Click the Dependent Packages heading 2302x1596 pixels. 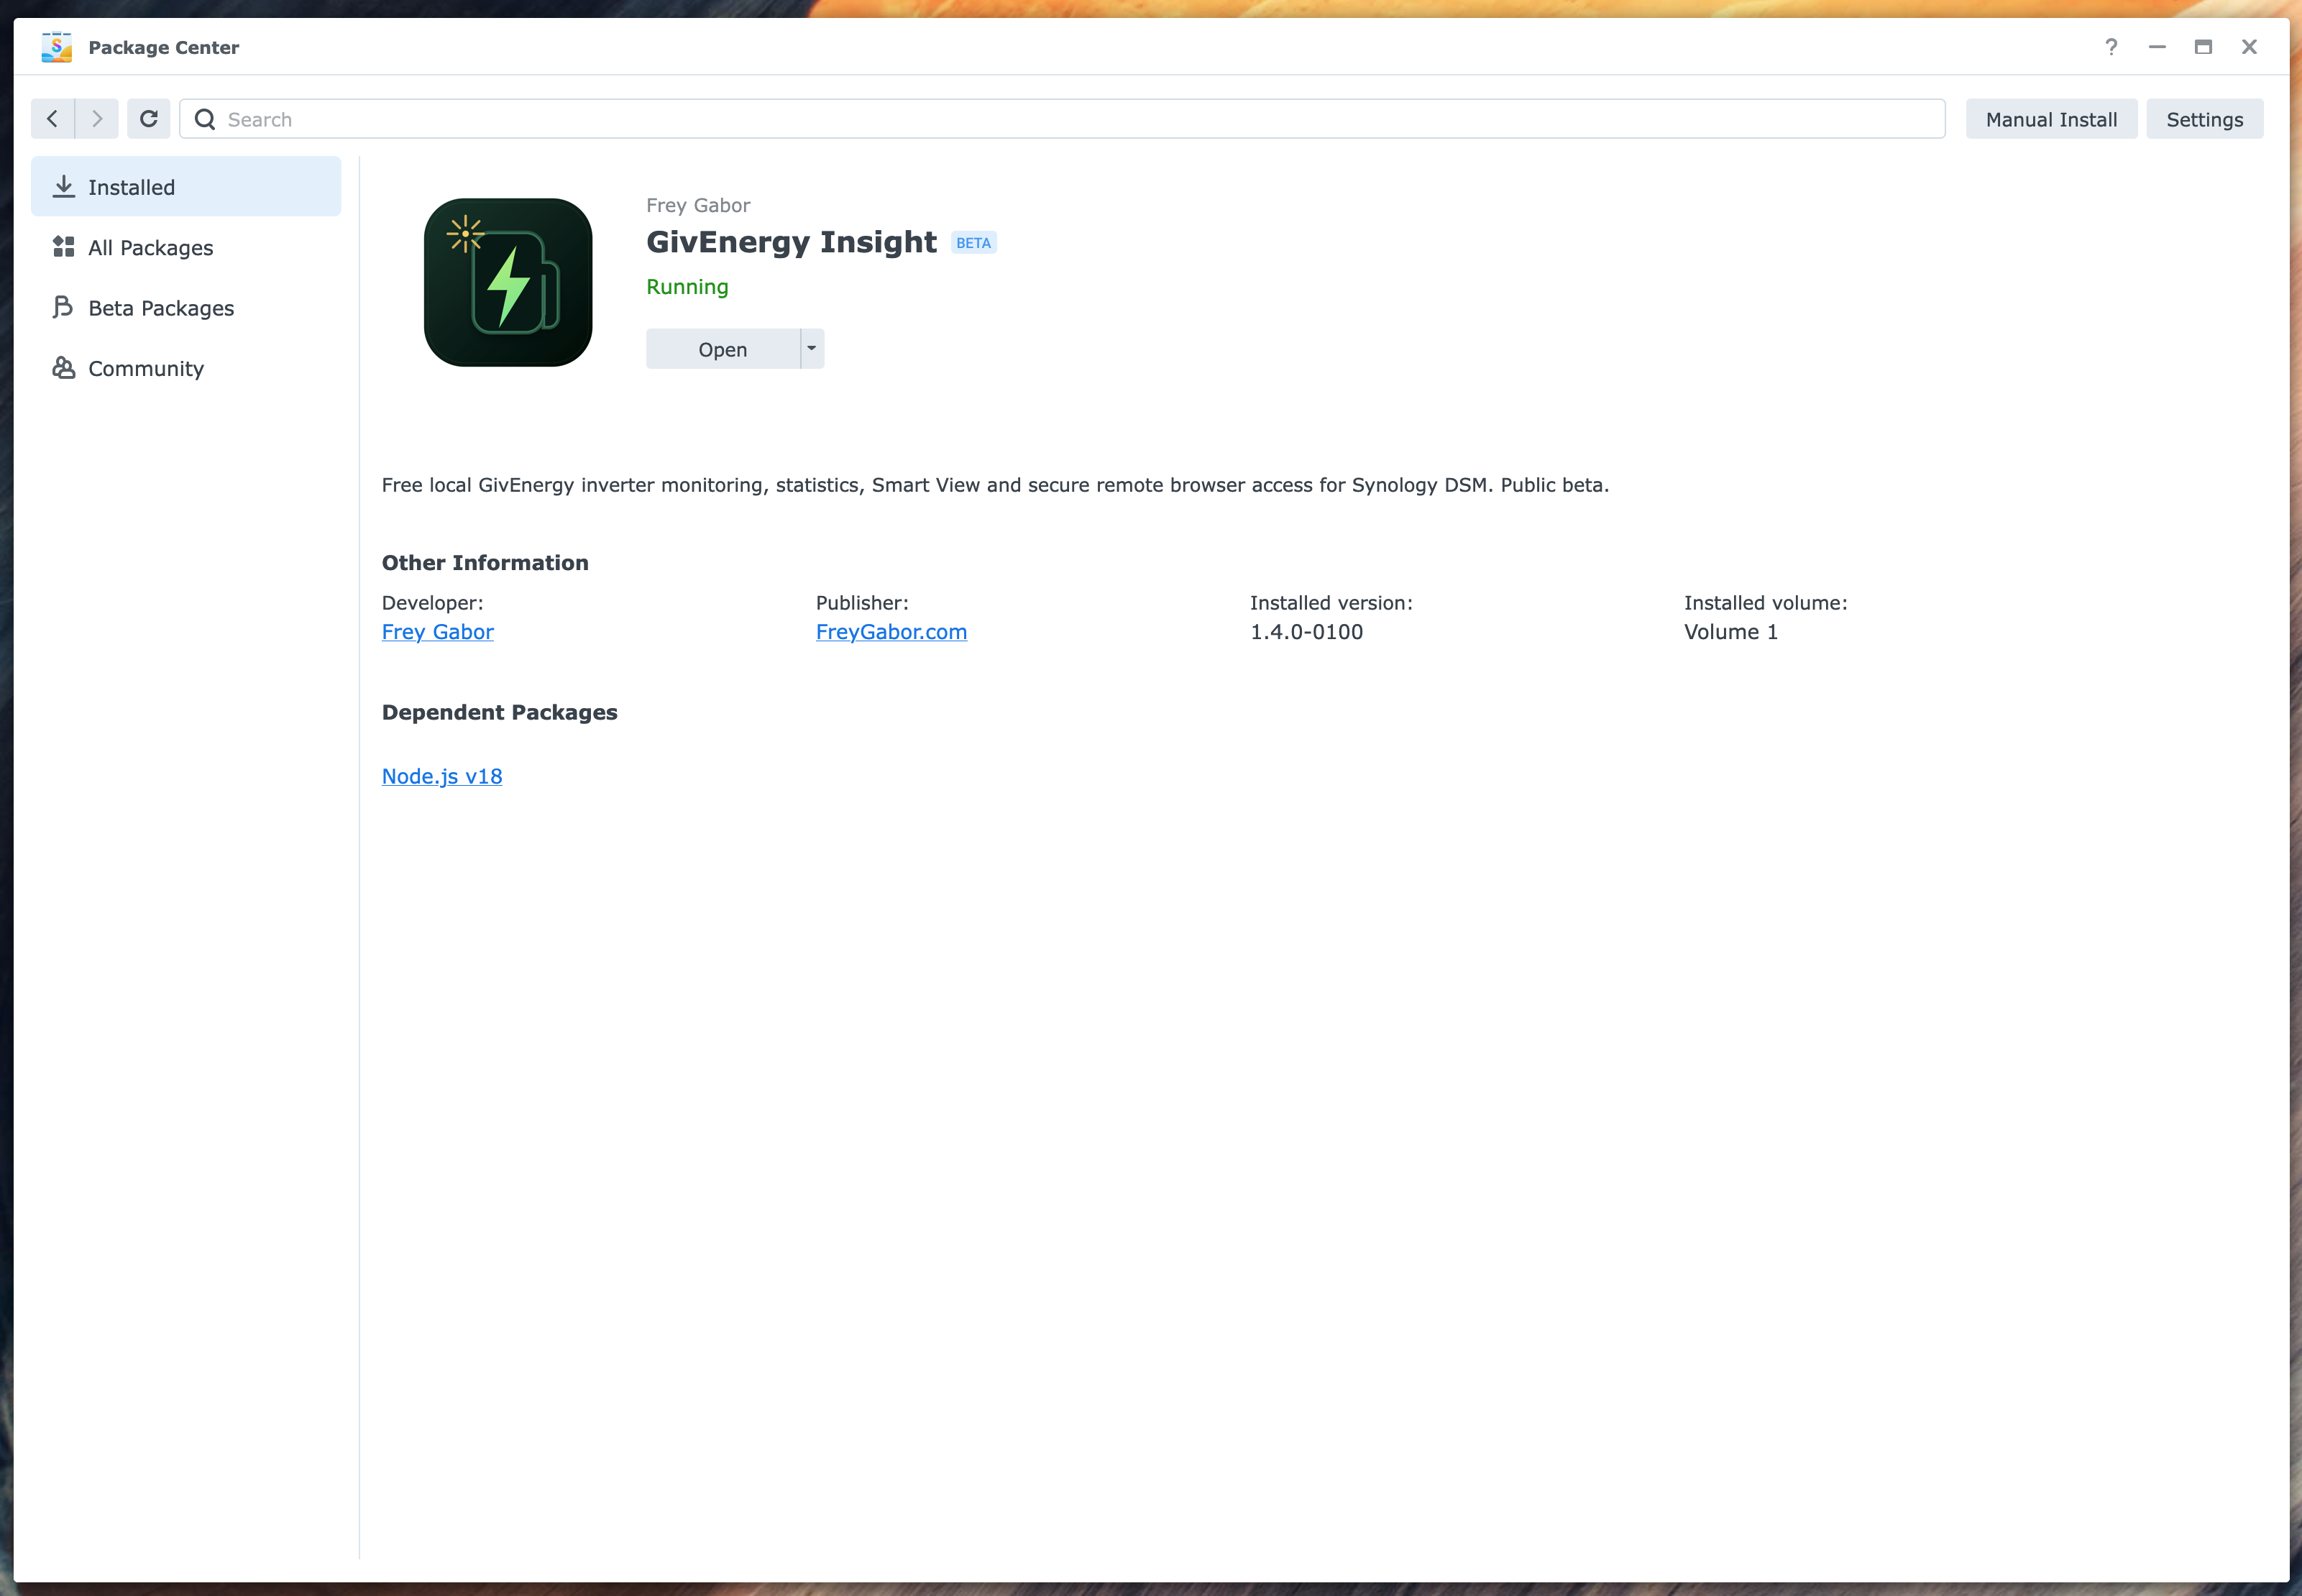coord(499,712)
